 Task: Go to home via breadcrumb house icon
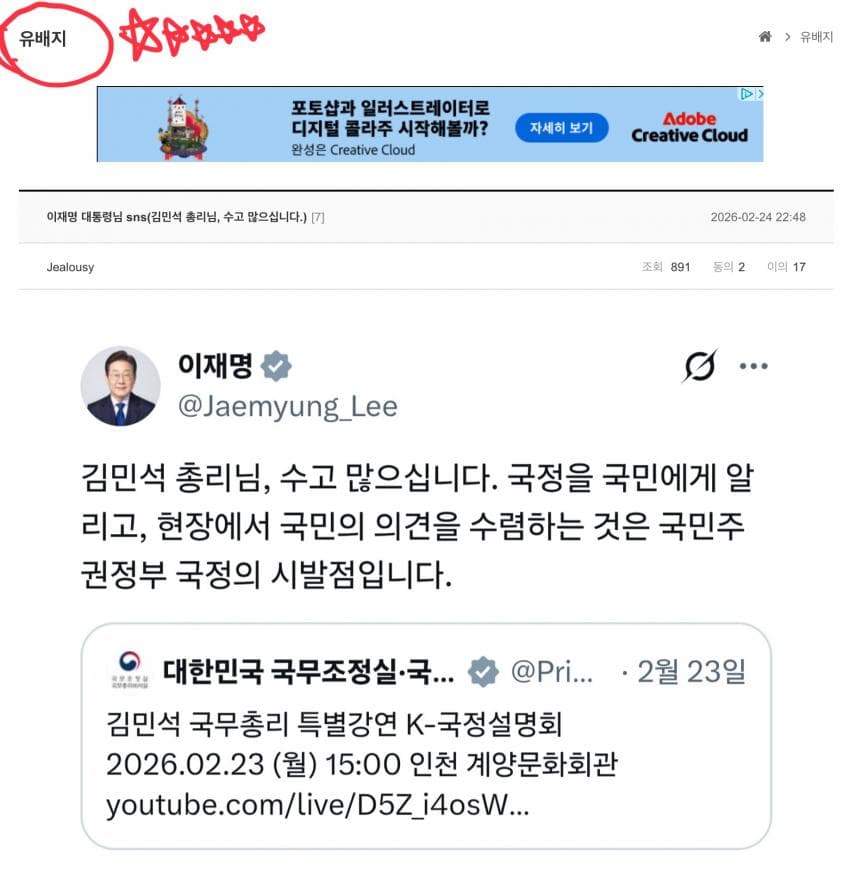point(765,37)
